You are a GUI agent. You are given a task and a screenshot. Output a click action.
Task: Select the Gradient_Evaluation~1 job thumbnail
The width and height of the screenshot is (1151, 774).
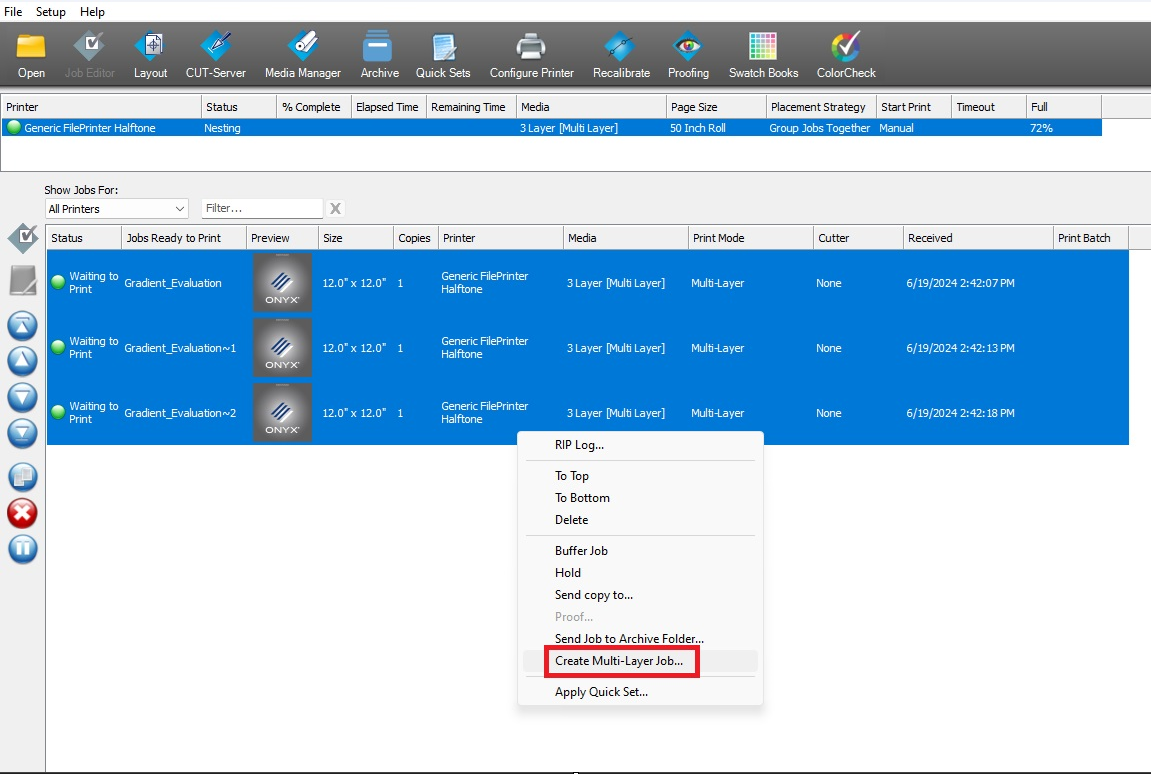[282, 348]
